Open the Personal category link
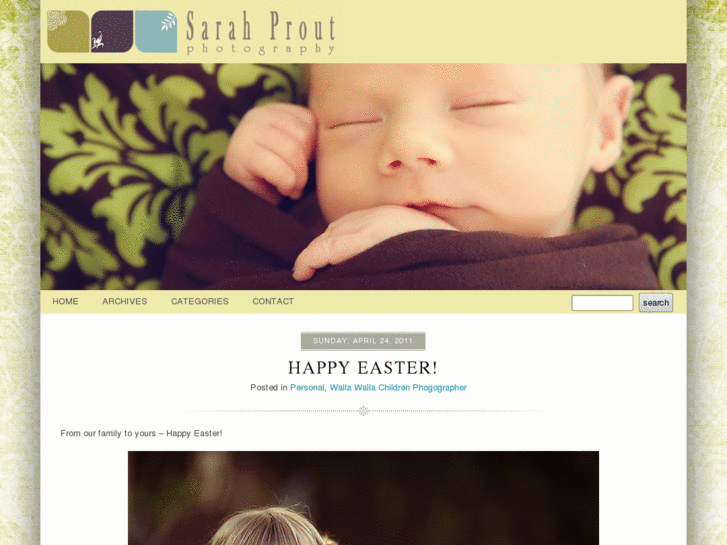 point(307,387)
